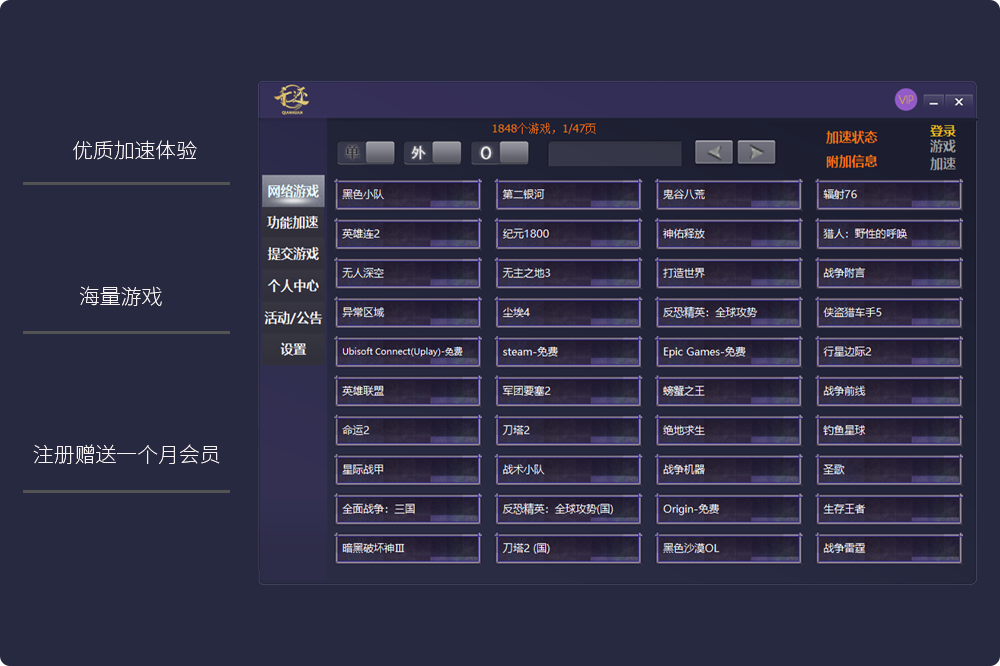The image size is (1000, 666).
Task: Select the 绝地求生 game button
Action: [x=728, y=430]
